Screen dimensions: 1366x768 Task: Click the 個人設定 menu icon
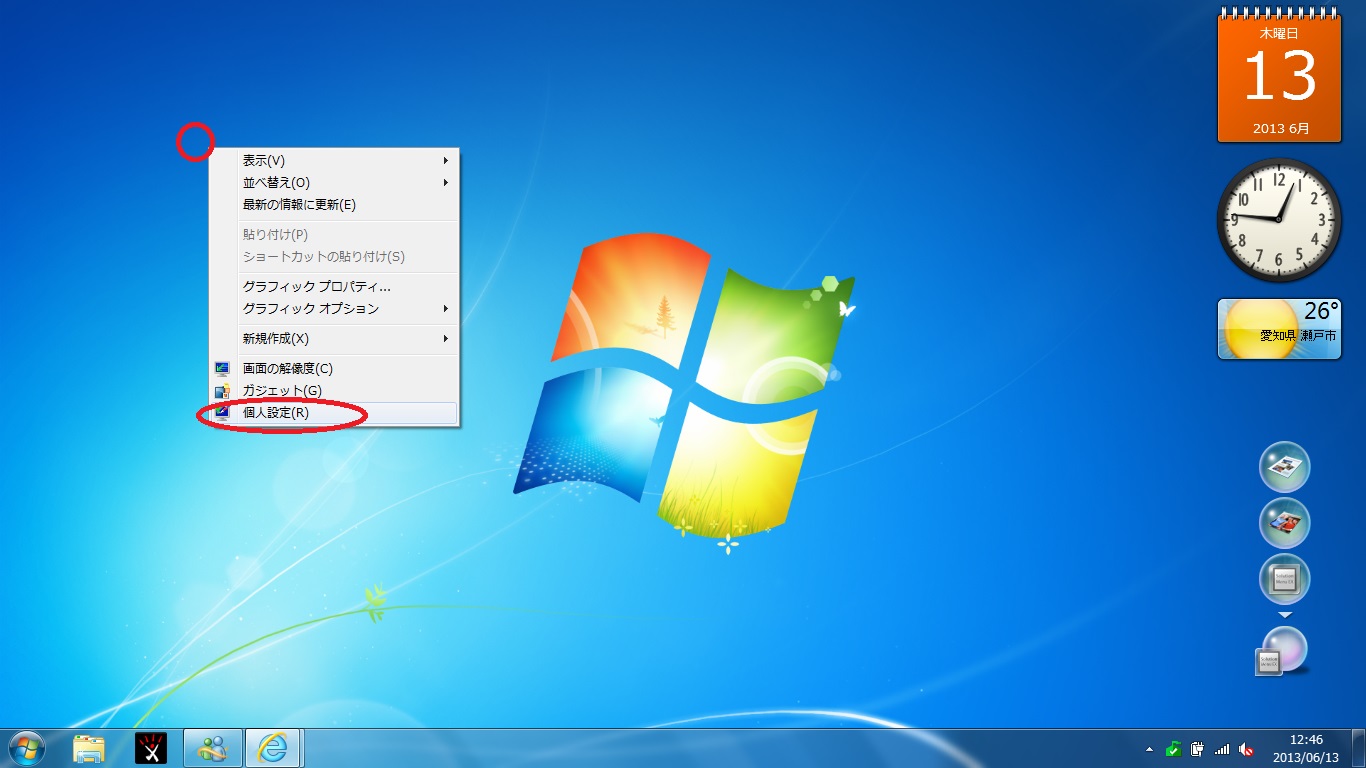pos(222,412)
